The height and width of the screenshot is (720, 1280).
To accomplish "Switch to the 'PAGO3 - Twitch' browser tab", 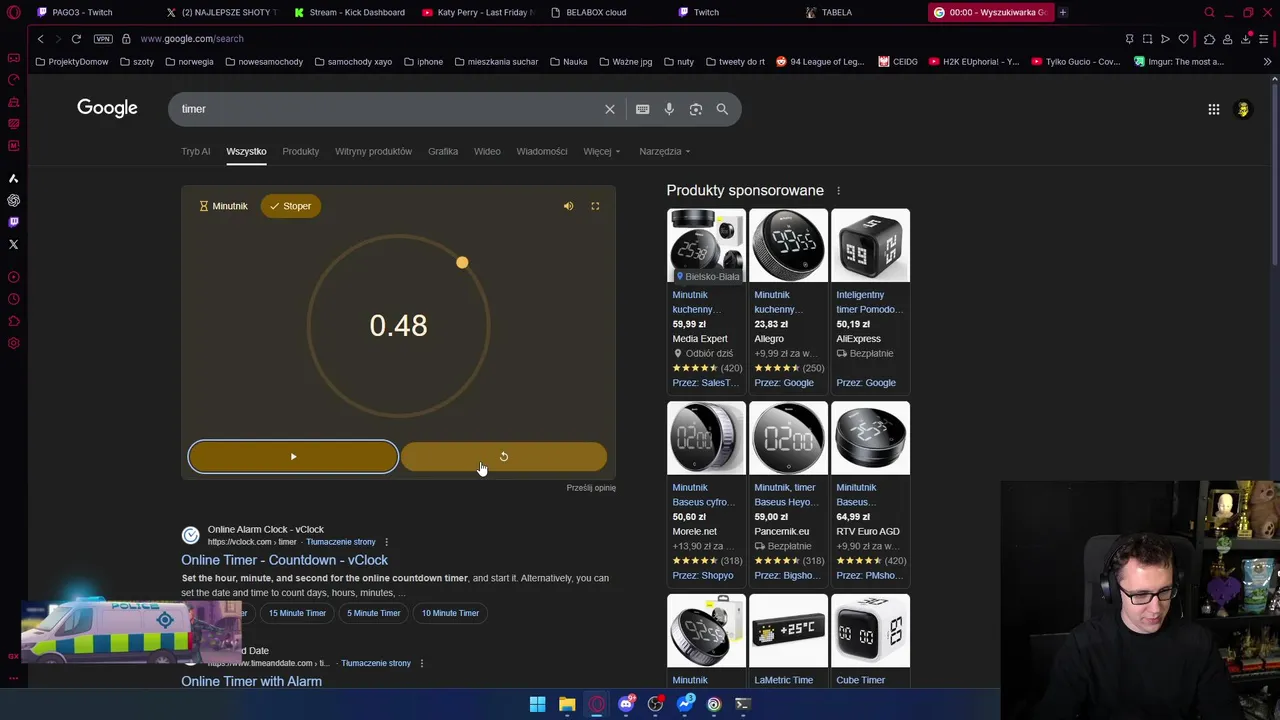I will point(83,12).
